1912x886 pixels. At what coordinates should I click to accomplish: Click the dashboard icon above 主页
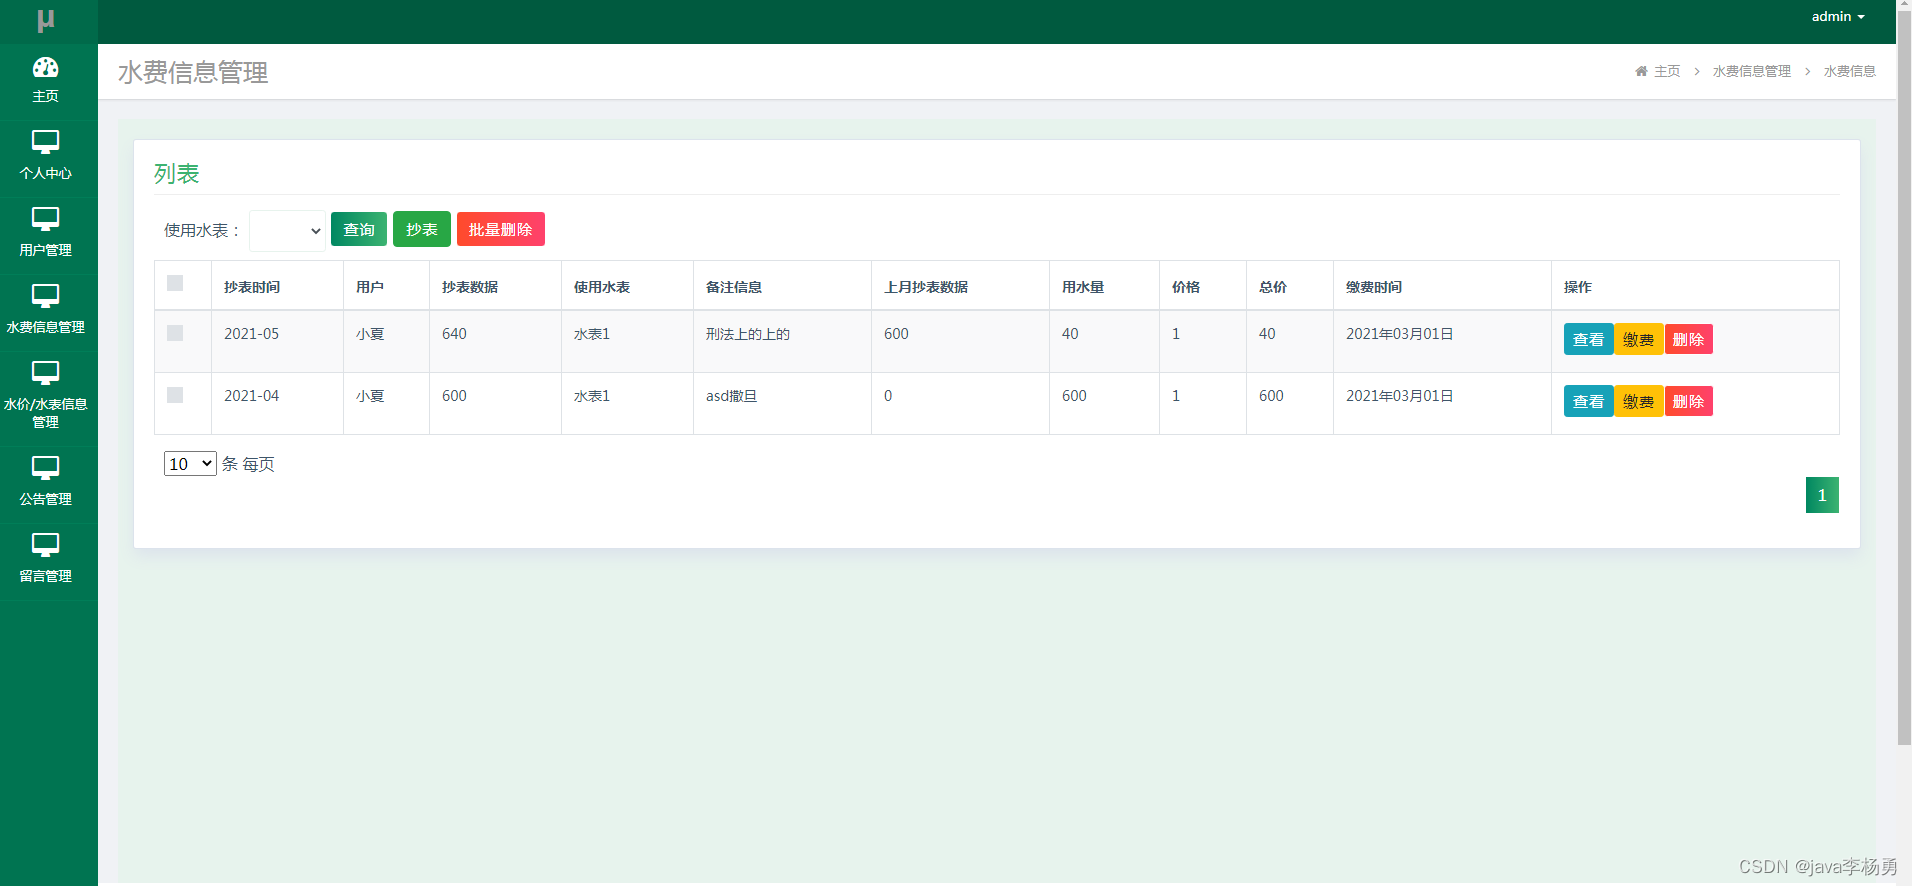click(46, 67)
